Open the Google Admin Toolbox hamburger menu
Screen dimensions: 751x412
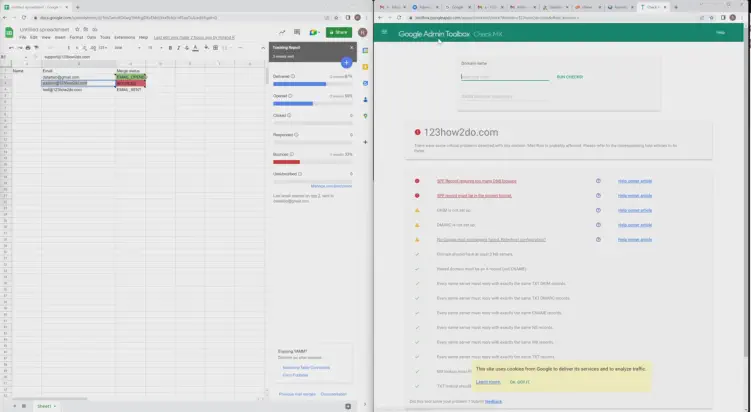(386, 33)
